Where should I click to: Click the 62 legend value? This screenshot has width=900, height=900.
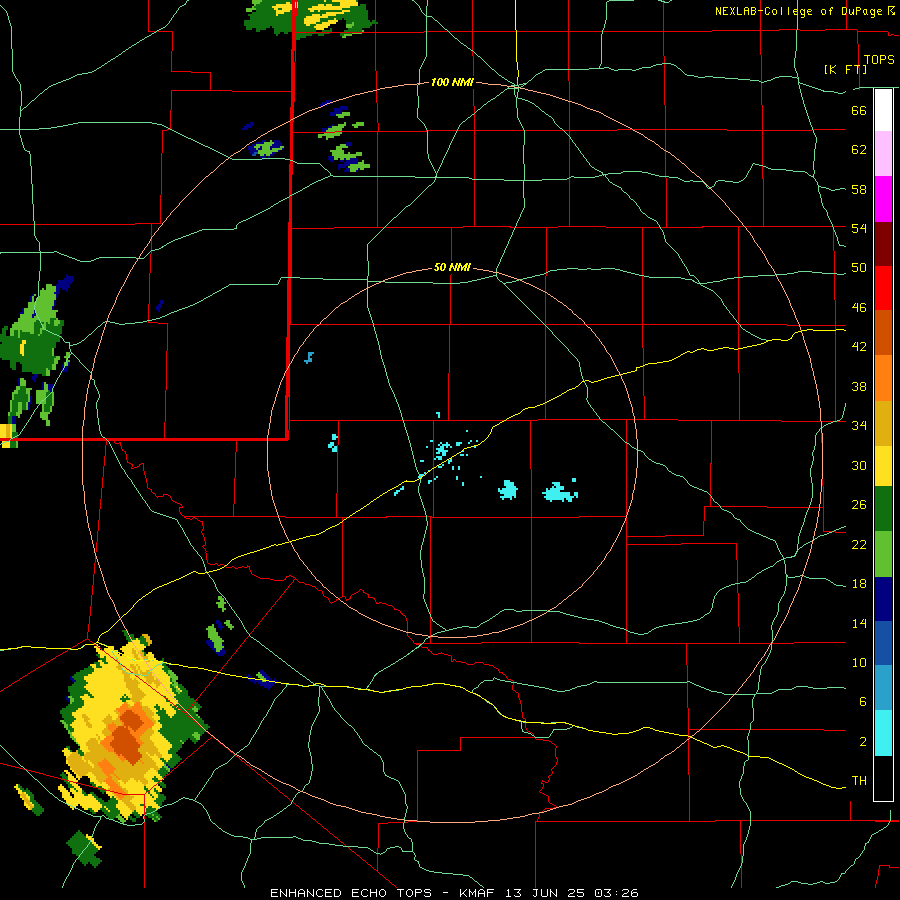pyautogui.click(x=859, y=150)
